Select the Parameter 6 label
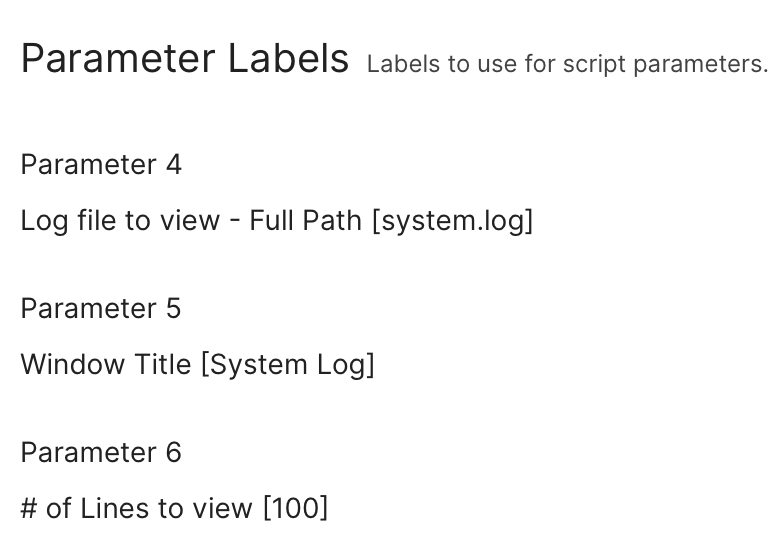The height and width of the screenshot is (552, 774). pos(101,453)
